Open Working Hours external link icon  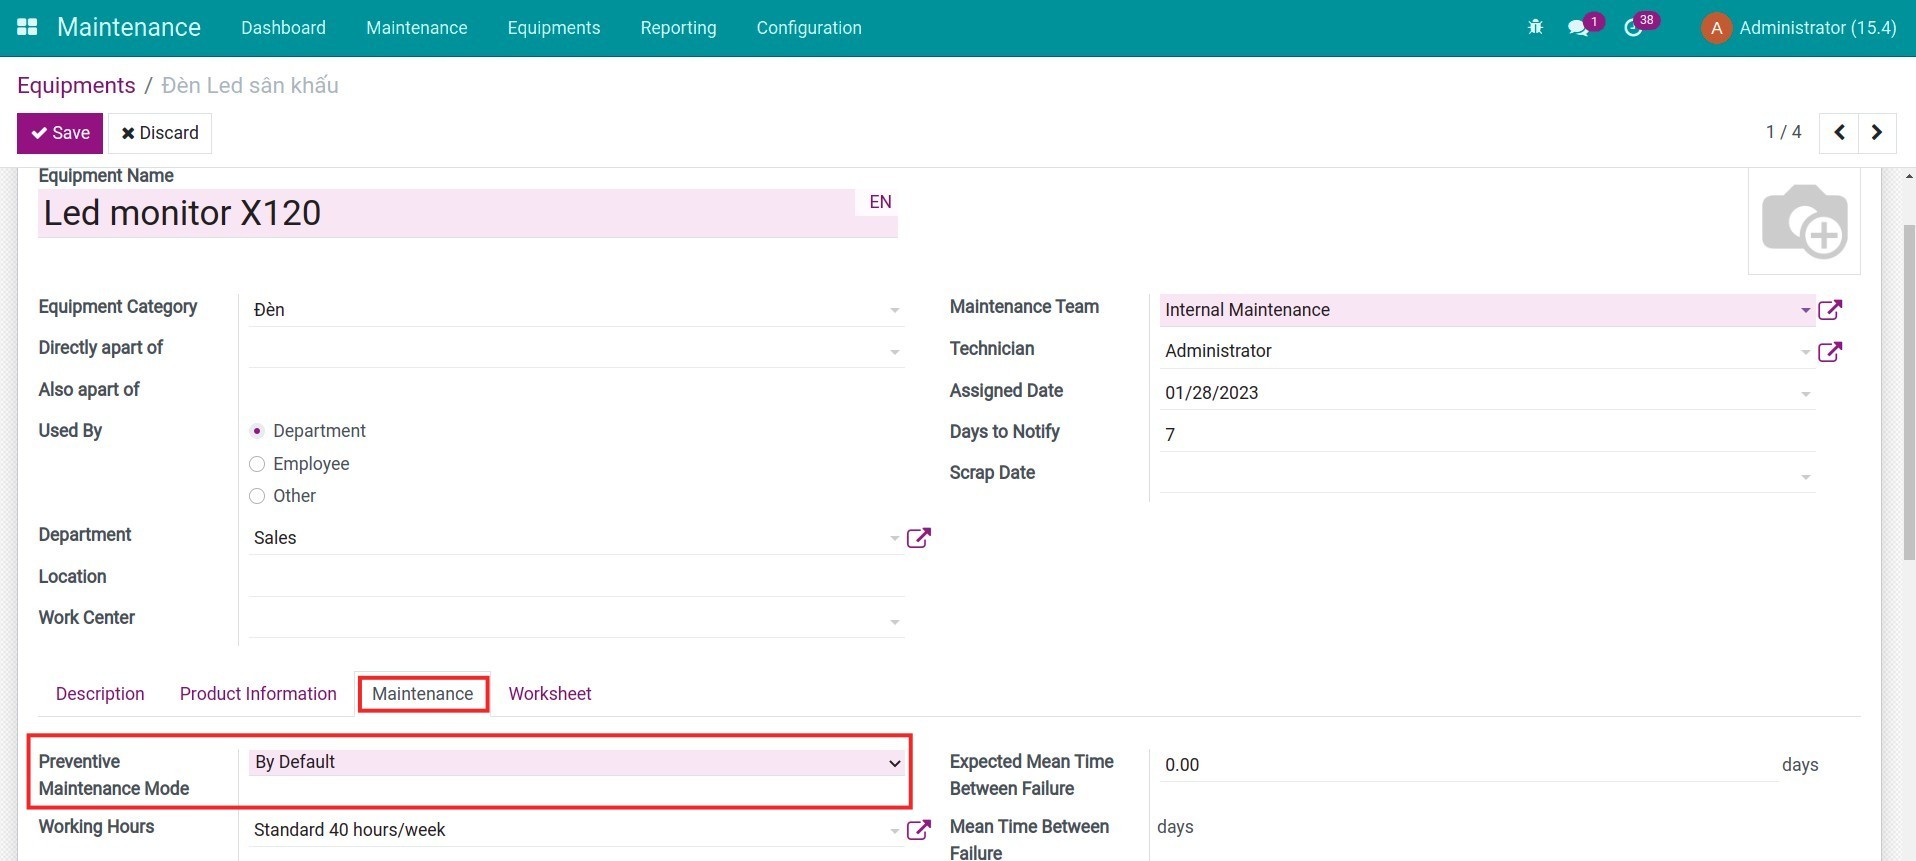click(x=918, y=830)
